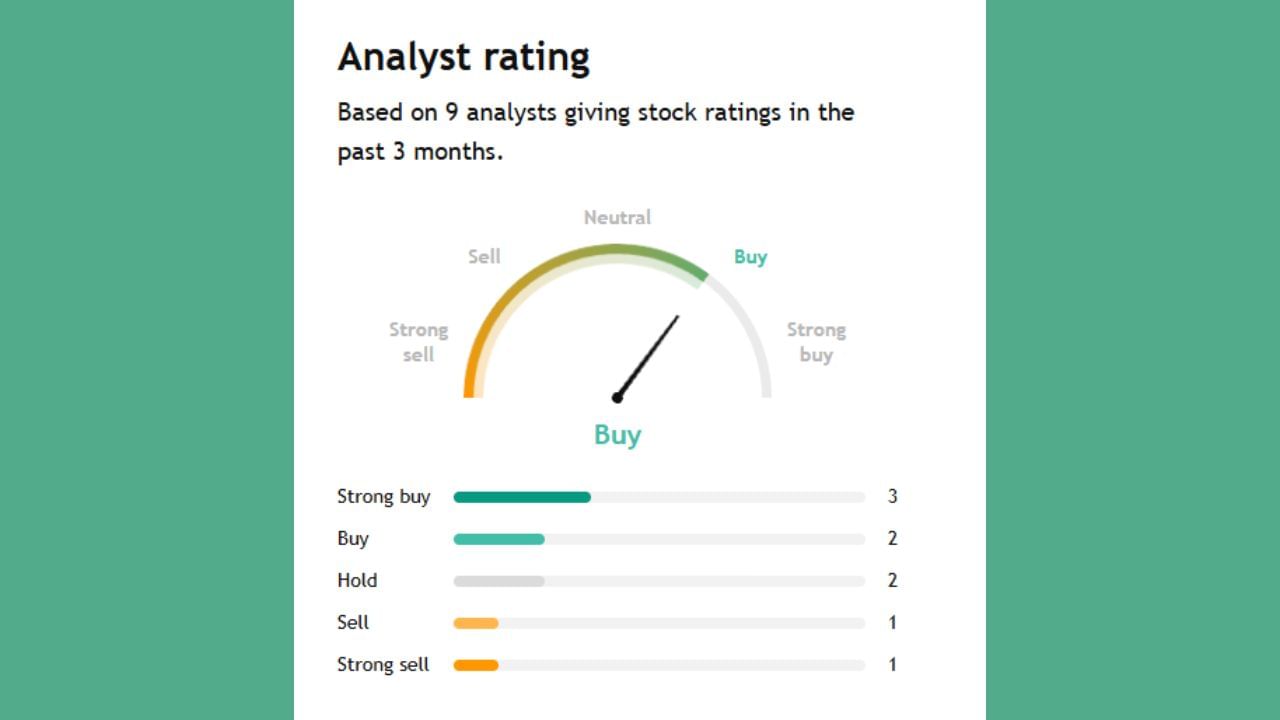Click the Hold count of 2

[x=892, y=581]
